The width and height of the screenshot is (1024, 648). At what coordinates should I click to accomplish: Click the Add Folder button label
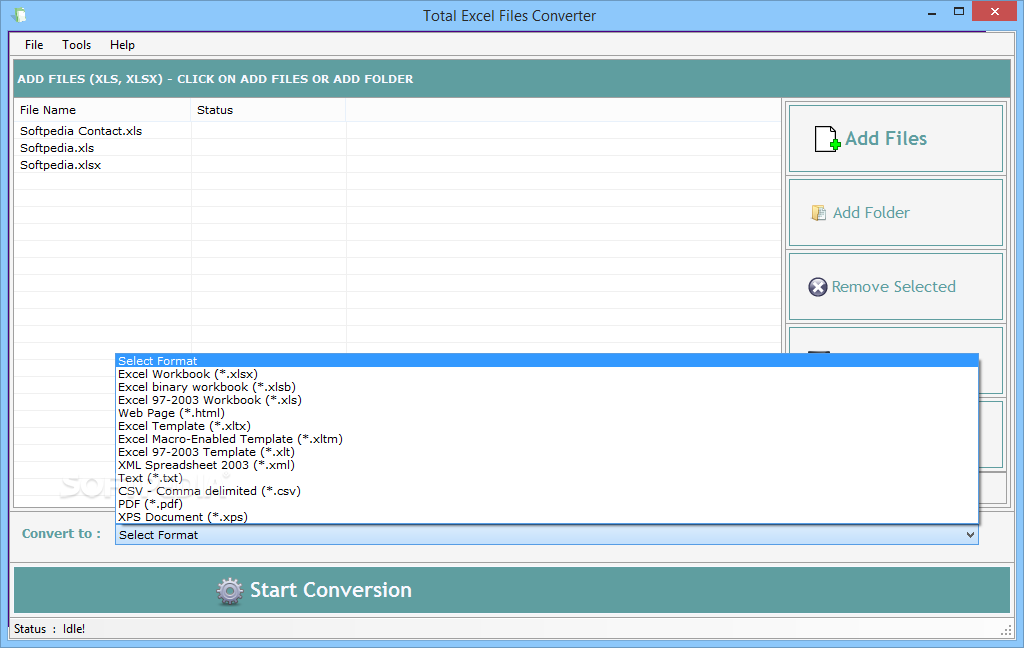[871, 213]
